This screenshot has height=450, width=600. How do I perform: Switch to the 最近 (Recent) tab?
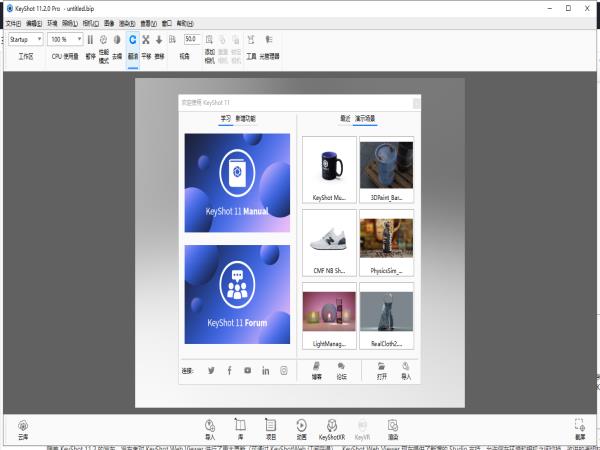[x=345, y=119]
